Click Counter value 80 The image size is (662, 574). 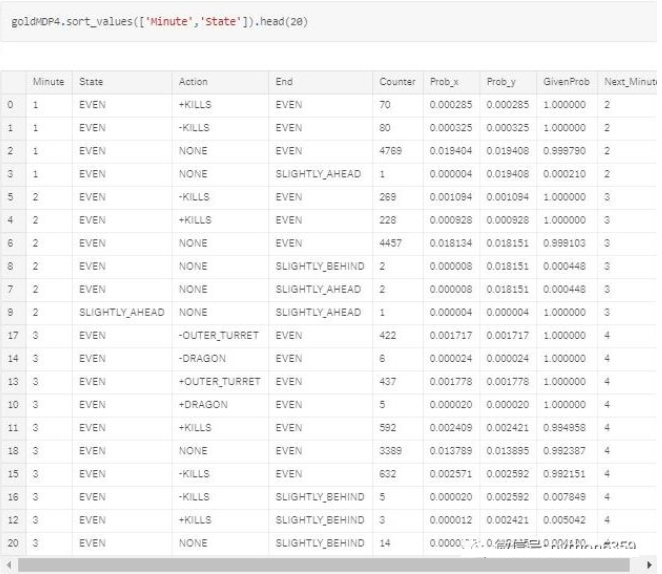pyautogui.click(x=384, y=128)
